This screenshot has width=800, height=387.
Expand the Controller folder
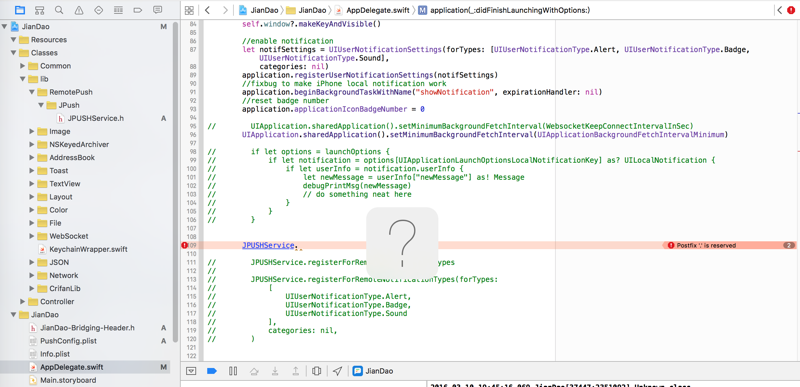tap(22, 301)
